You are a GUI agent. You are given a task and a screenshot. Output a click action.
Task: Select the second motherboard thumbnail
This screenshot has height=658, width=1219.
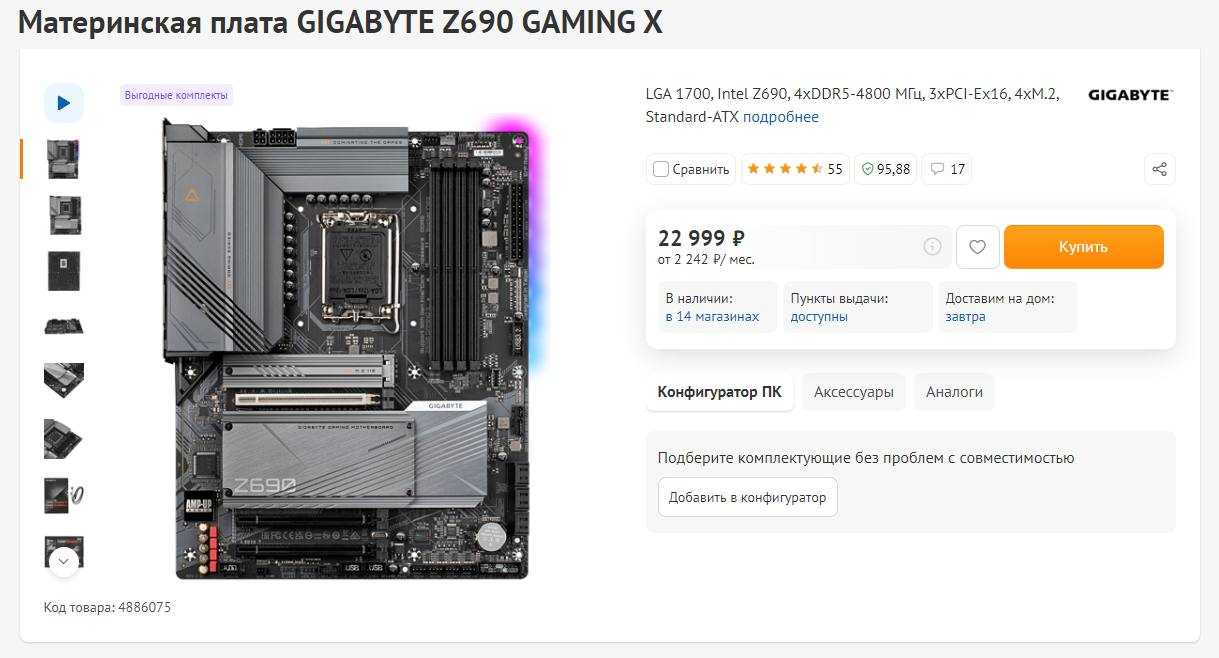point(64,215)
